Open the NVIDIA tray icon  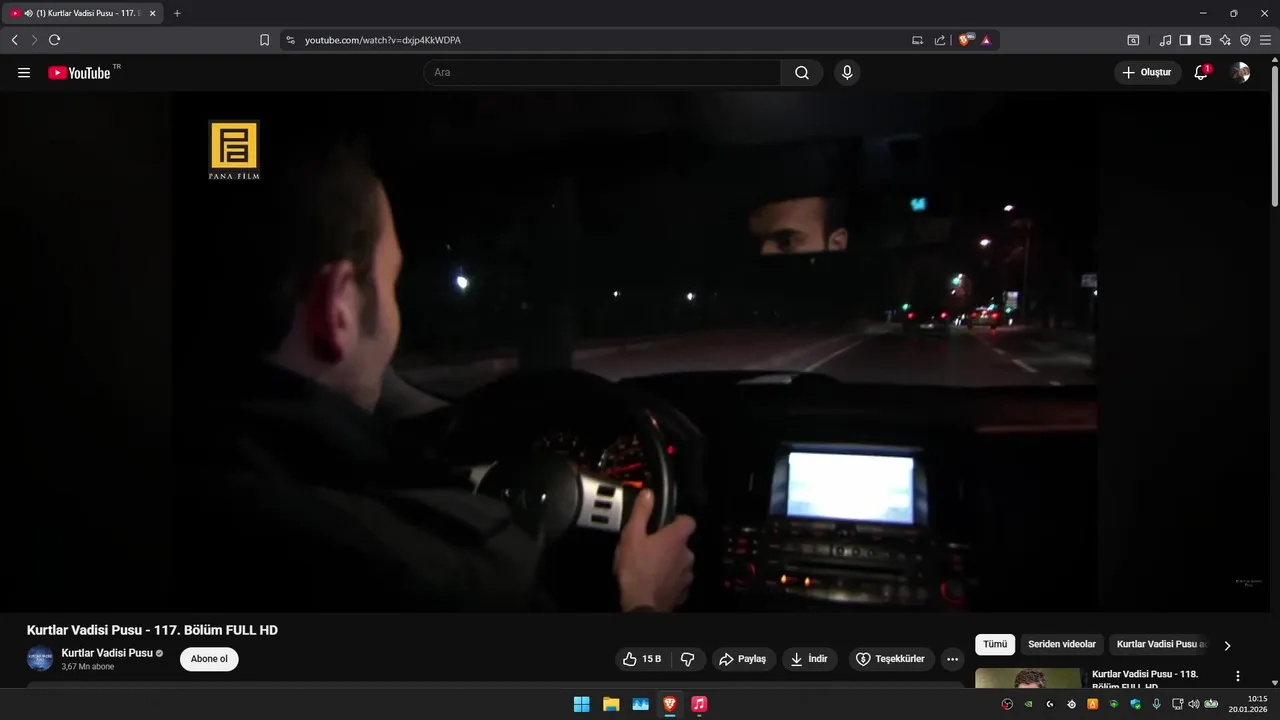1028,704
